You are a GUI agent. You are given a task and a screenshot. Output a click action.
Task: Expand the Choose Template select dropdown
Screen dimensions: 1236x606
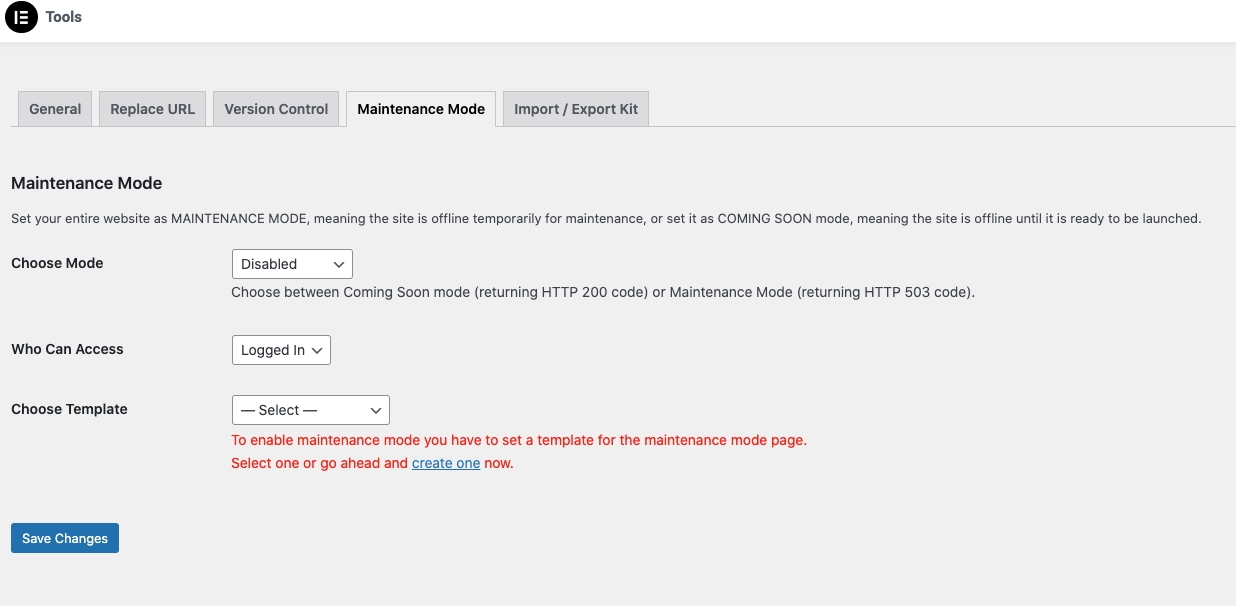click(x=311, y=410)
